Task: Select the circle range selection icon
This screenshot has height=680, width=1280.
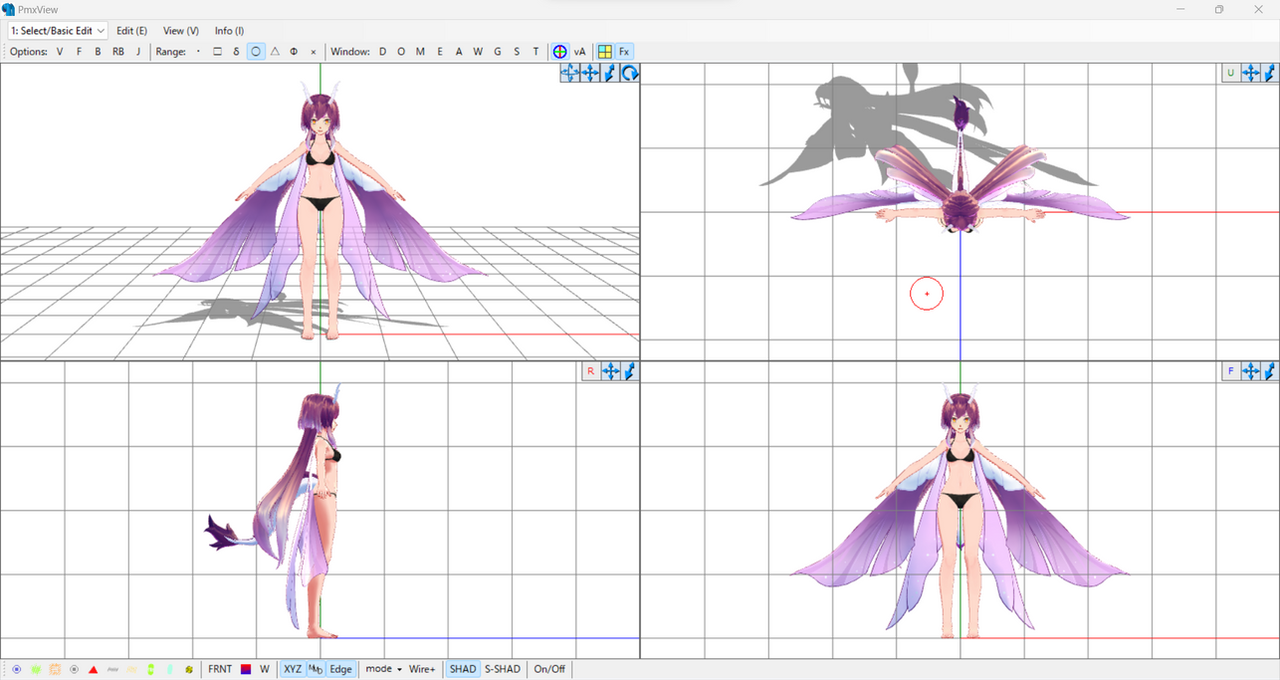Action: [256, 52]
